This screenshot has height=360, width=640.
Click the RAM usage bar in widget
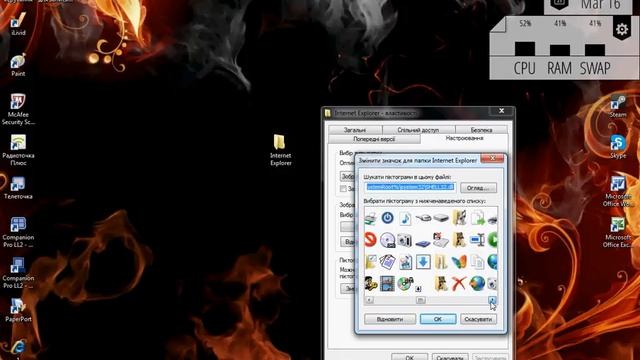coord(560,50)
